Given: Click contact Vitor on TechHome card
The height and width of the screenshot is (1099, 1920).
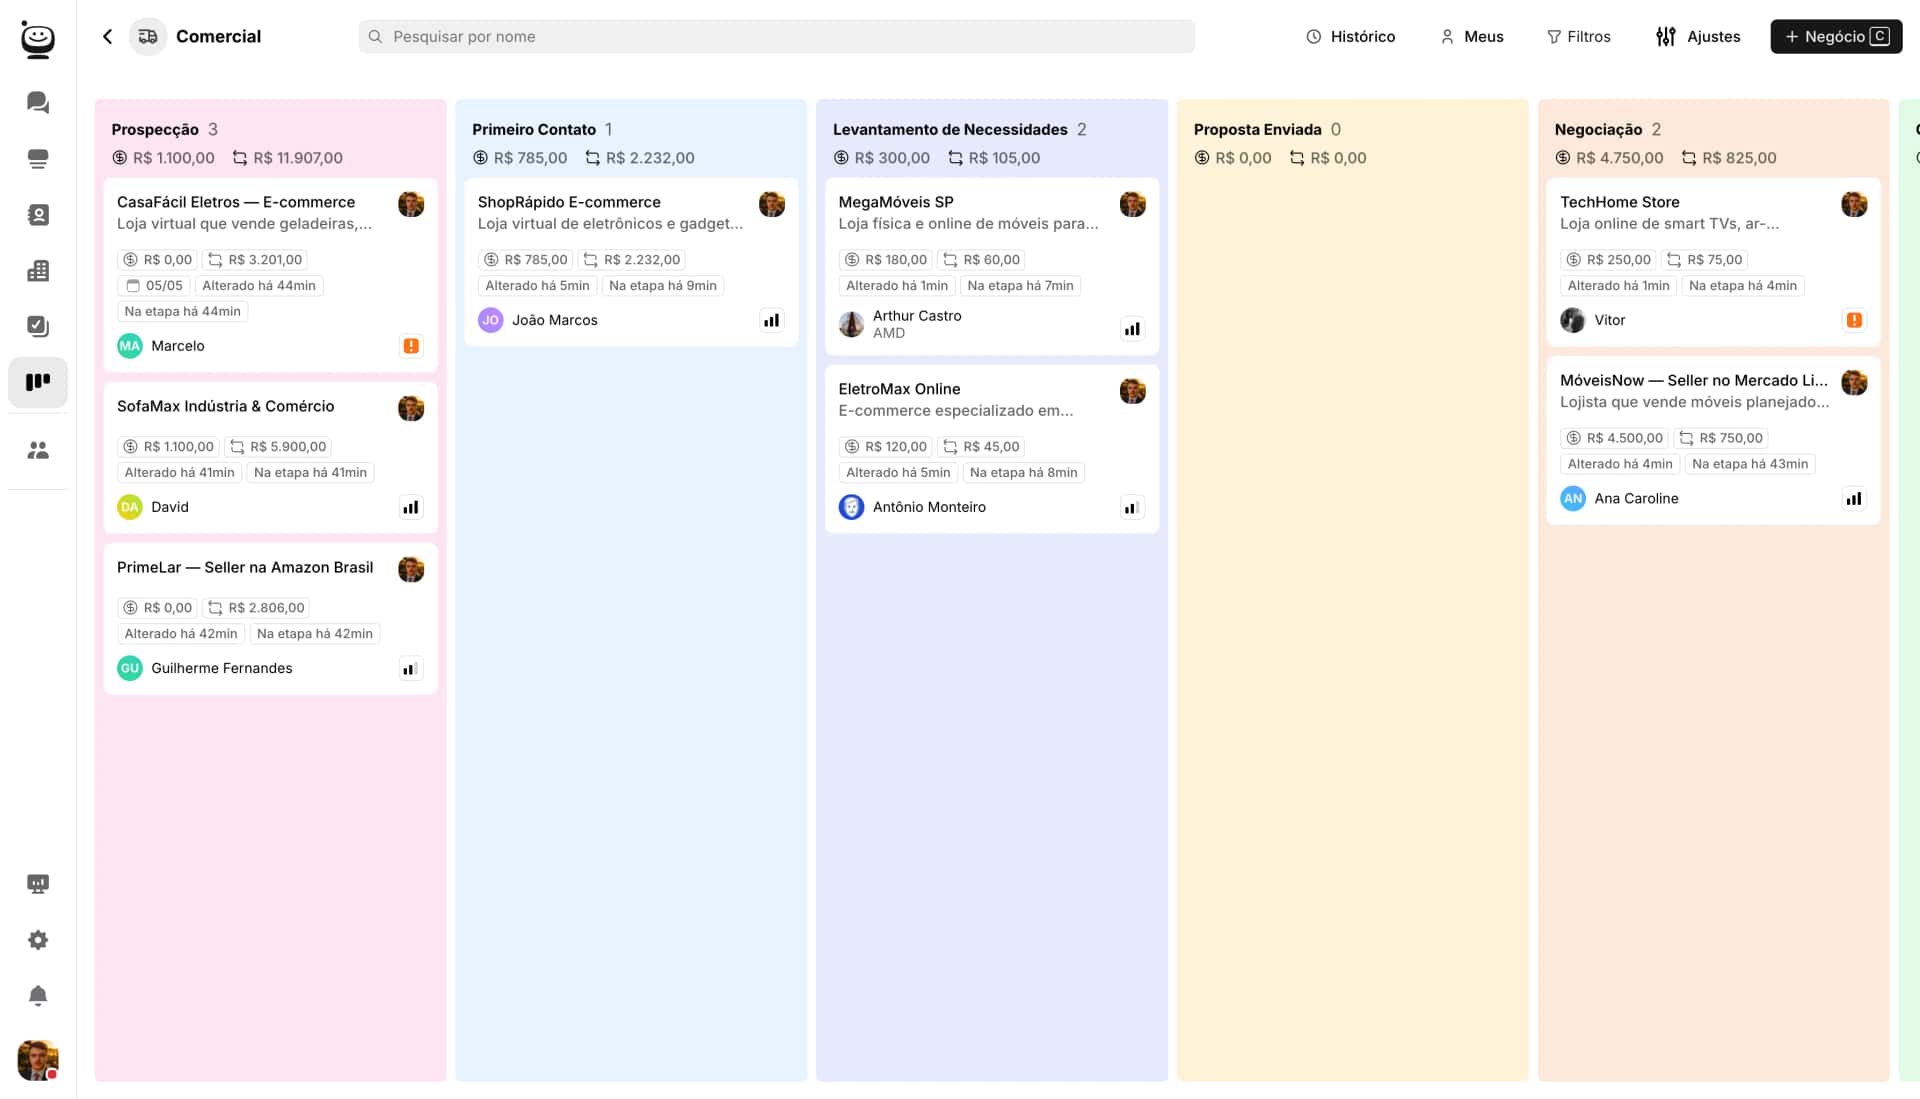Looking at the screenshot, I should [x=1593, y=320].
